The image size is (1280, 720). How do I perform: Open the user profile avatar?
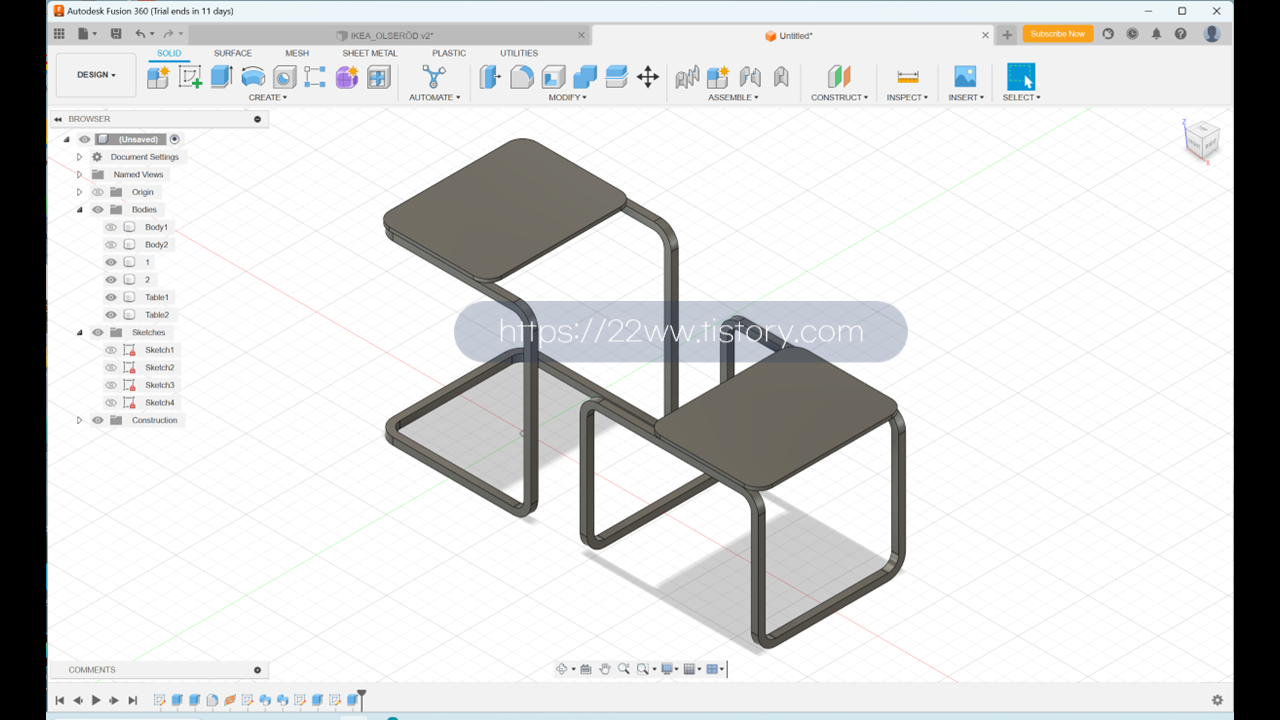(1212, 34)
